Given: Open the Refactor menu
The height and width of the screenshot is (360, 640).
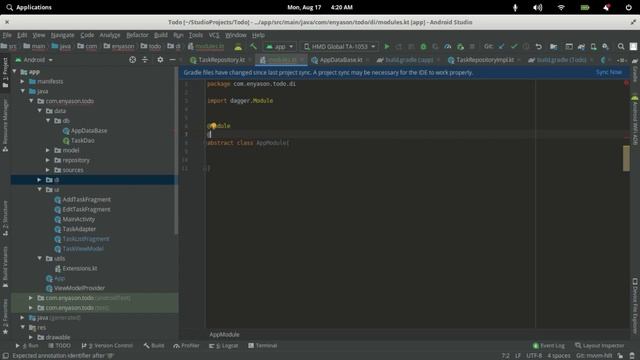Looking at the screenshot, I should click(x=137, y=35).
